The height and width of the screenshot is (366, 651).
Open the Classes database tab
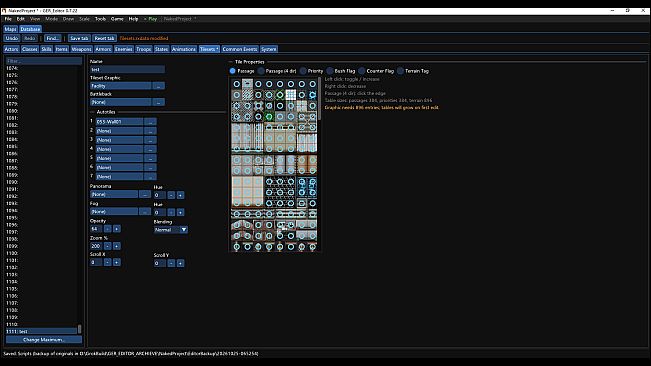pos(29,49)
